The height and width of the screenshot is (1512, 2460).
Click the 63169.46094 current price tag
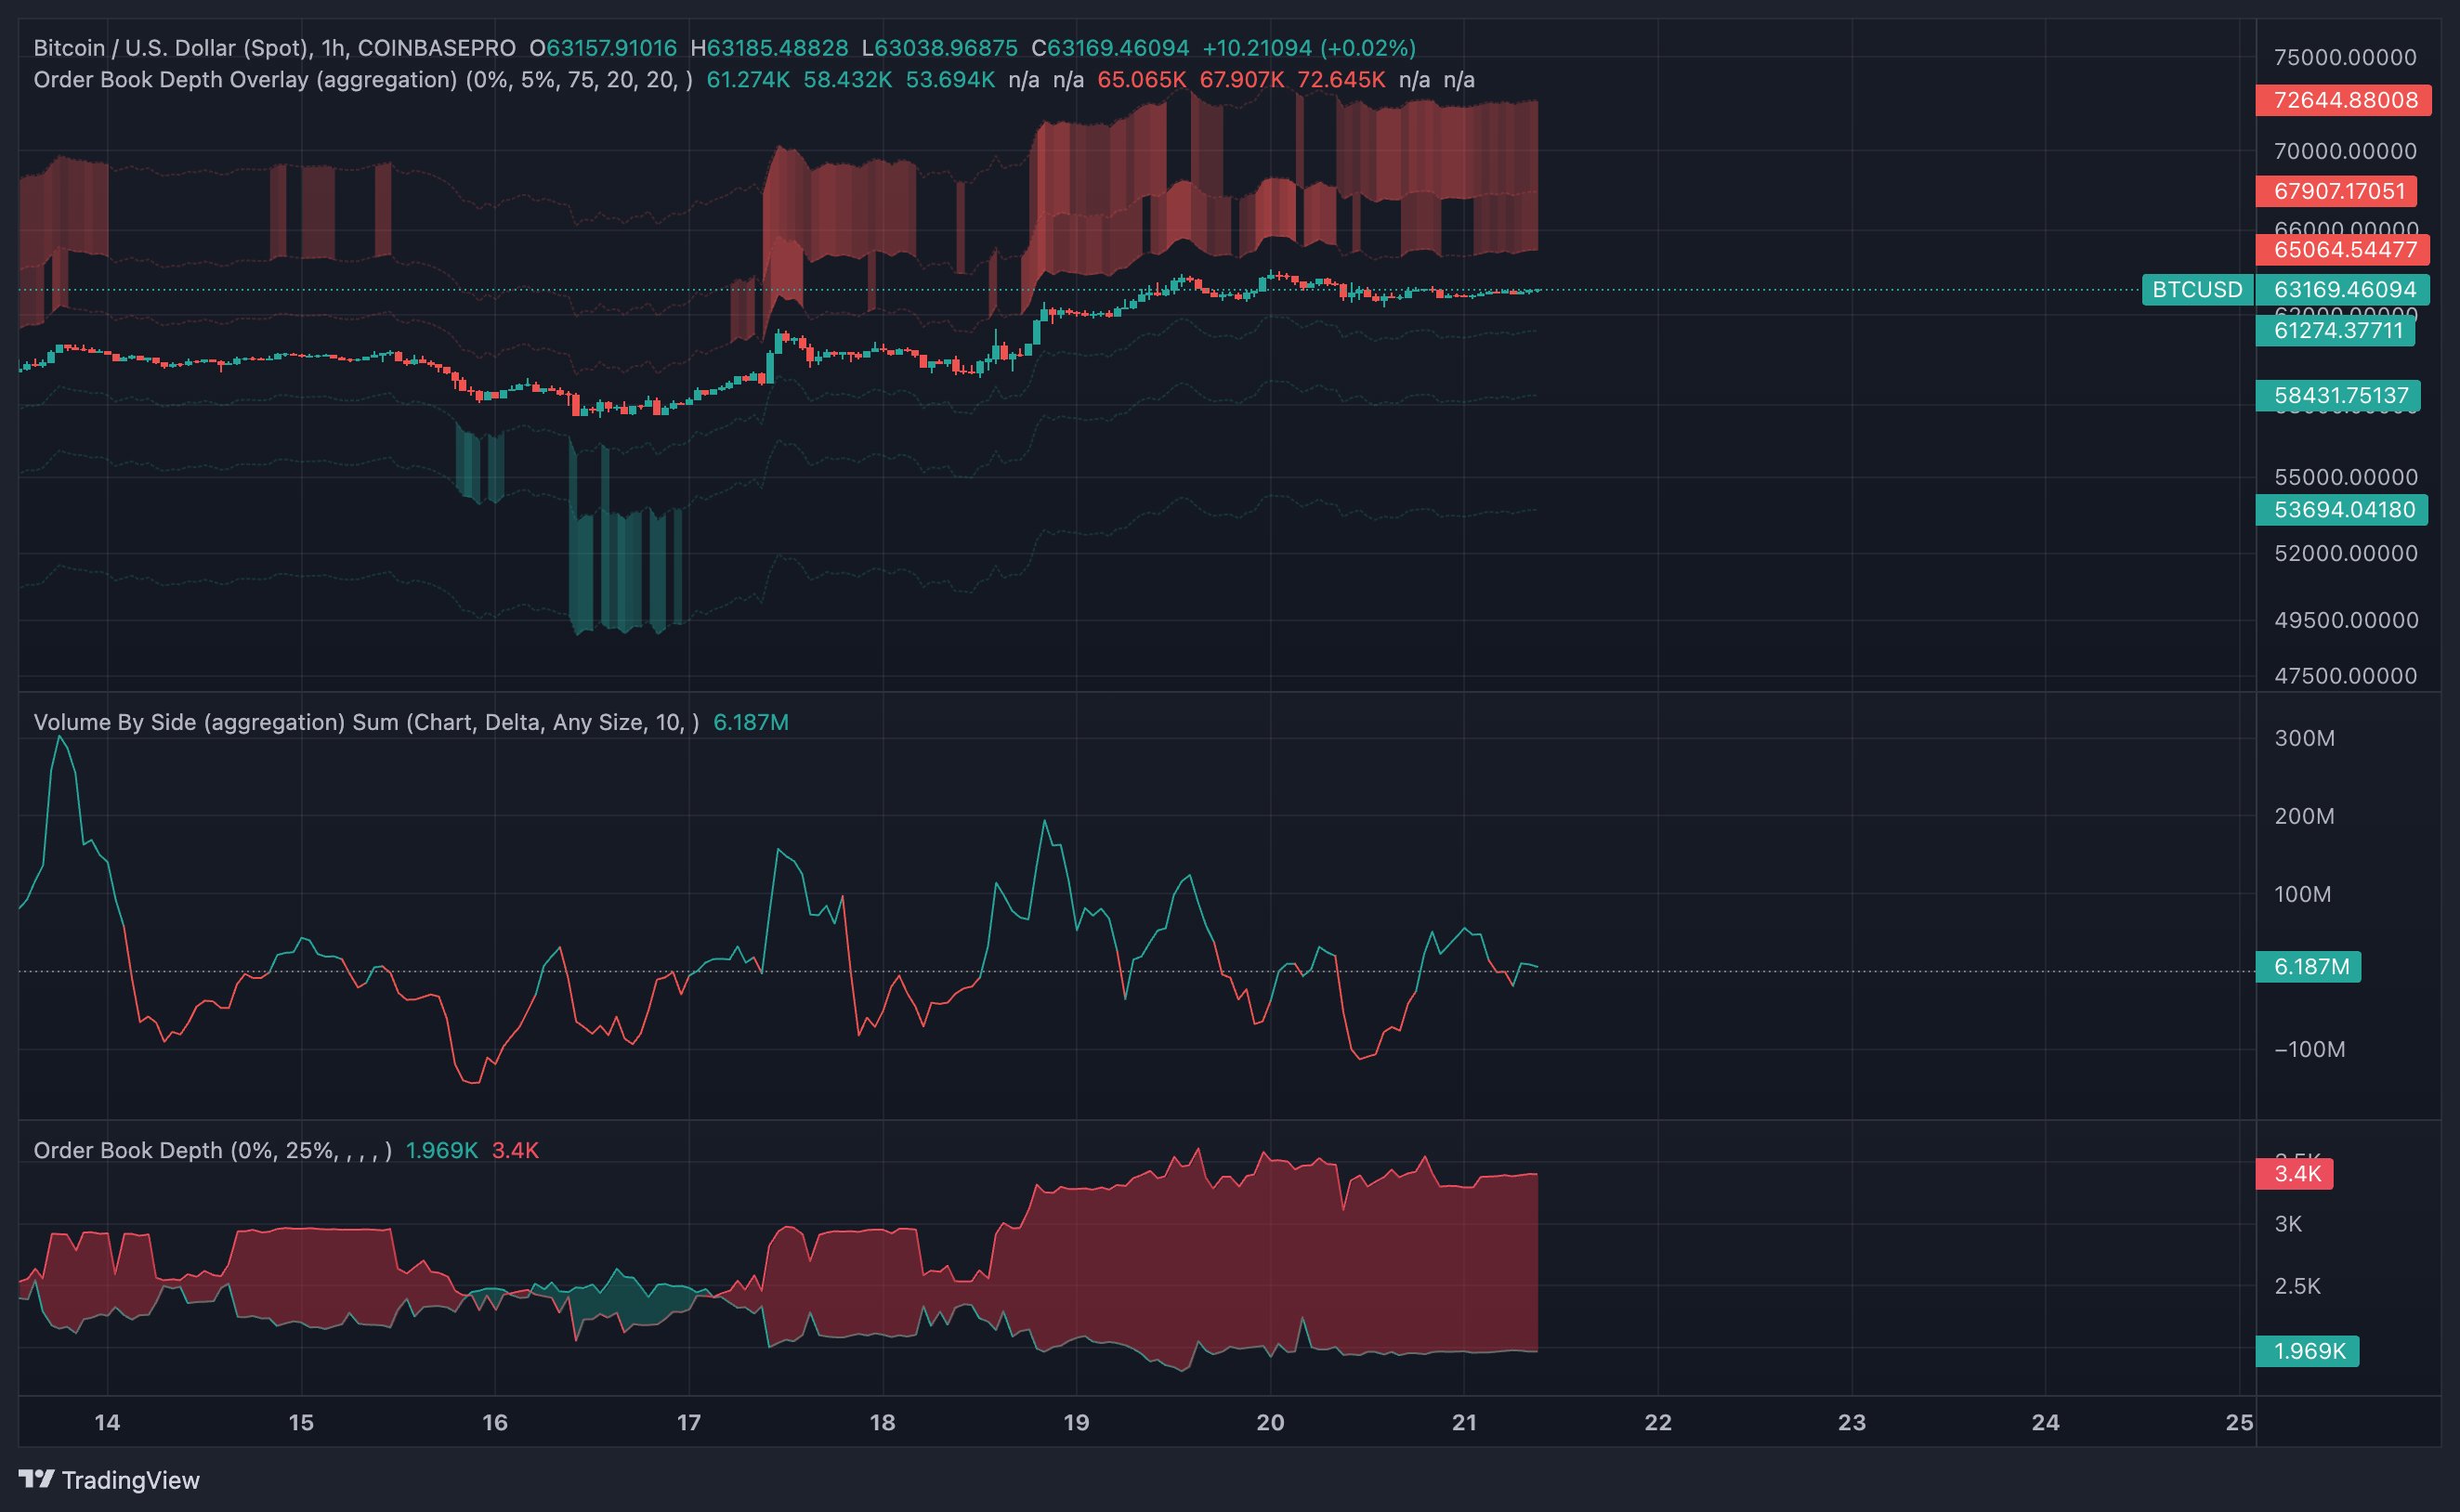[2343, 289]
